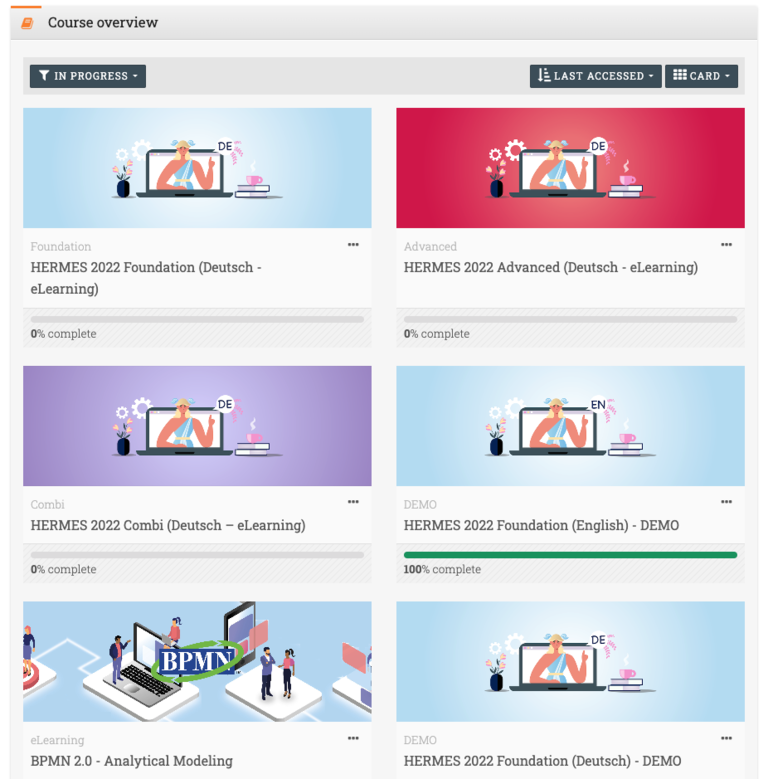768x779 pixels.
Task: Click the green 100% progress bar
Action: [x=570, y=555]
